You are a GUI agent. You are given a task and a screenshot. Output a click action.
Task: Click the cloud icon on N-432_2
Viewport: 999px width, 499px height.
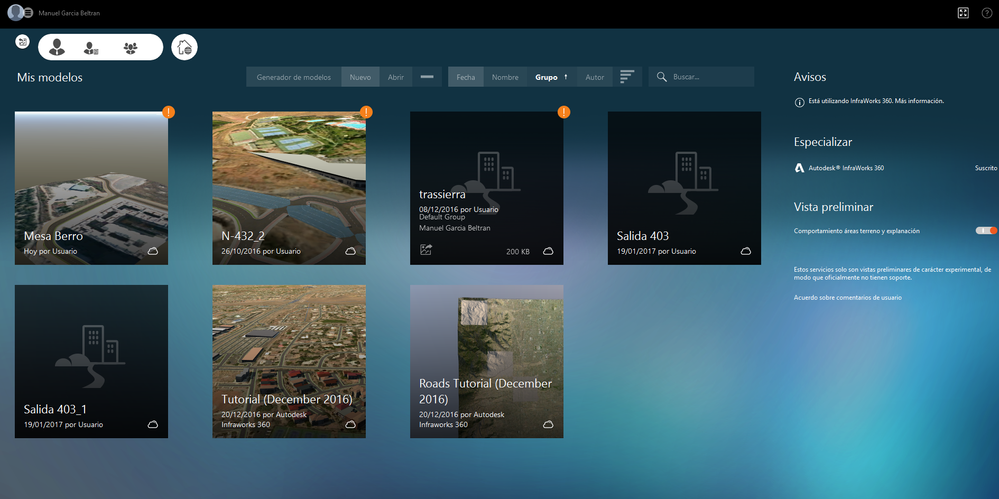[350, 251]
